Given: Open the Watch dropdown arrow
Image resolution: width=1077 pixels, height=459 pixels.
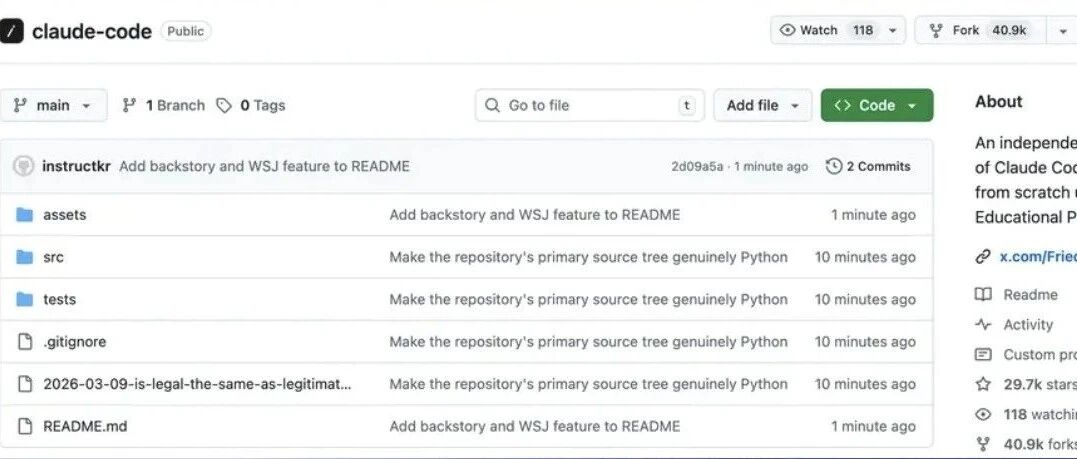Looking at the screenshot, I should click(x=892, y=30).
